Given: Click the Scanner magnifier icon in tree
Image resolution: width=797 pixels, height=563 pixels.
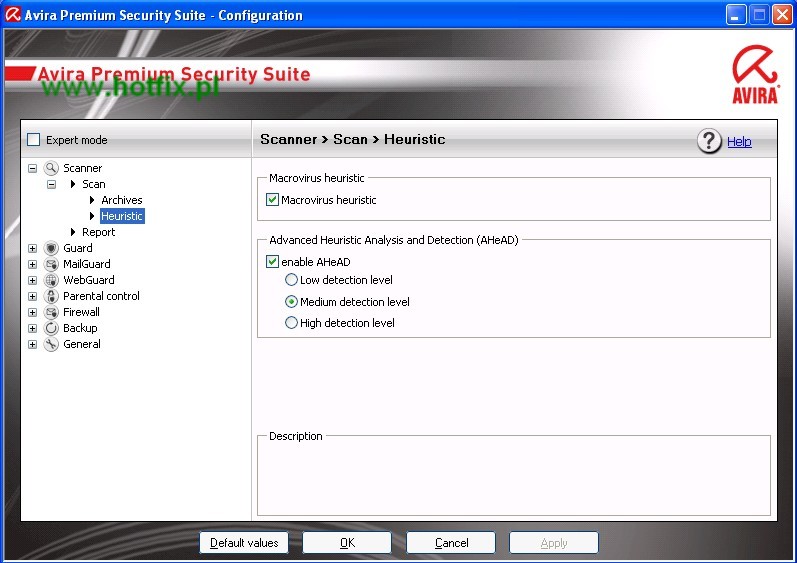Looking at the screenshot, I should click(x=51, y=168).
